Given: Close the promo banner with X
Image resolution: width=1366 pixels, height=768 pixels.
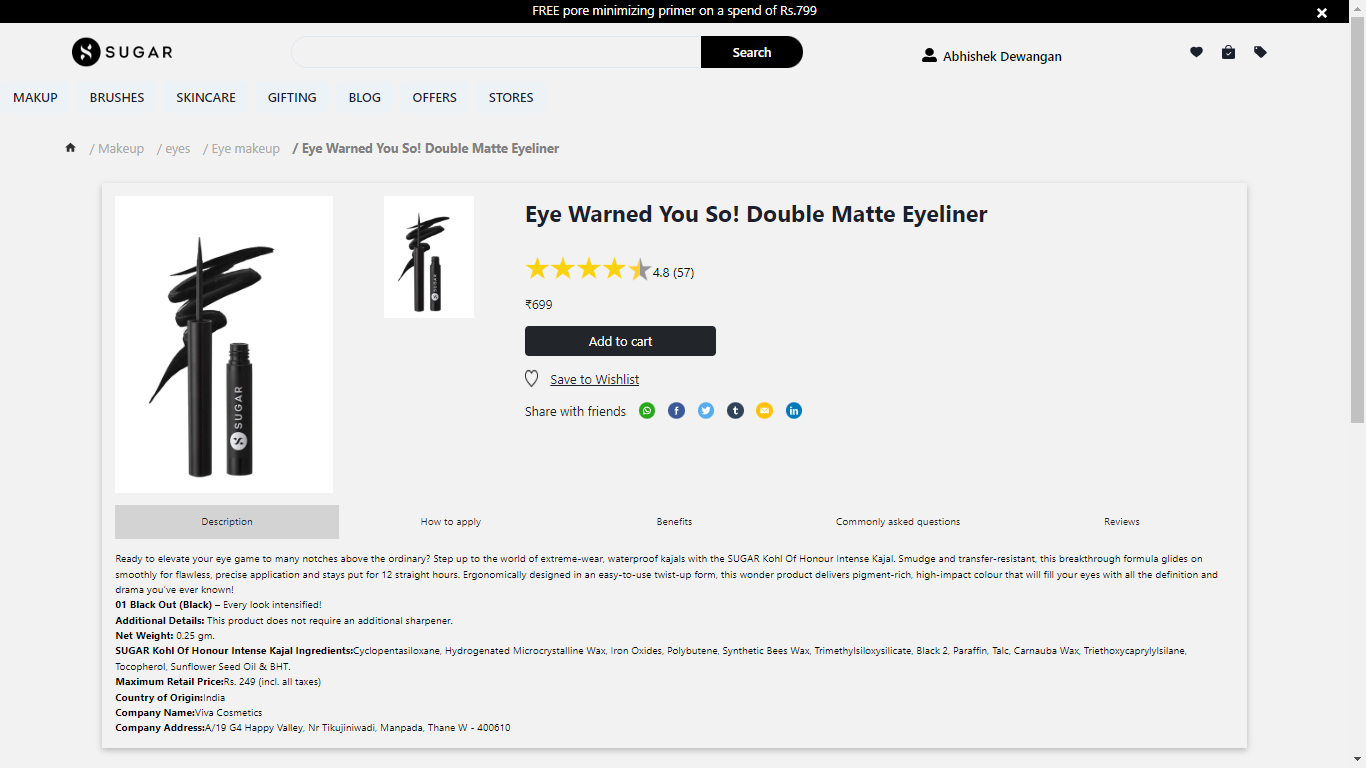Looking at the screenshot, I should pyautogui.click(x=1322, y=13).
